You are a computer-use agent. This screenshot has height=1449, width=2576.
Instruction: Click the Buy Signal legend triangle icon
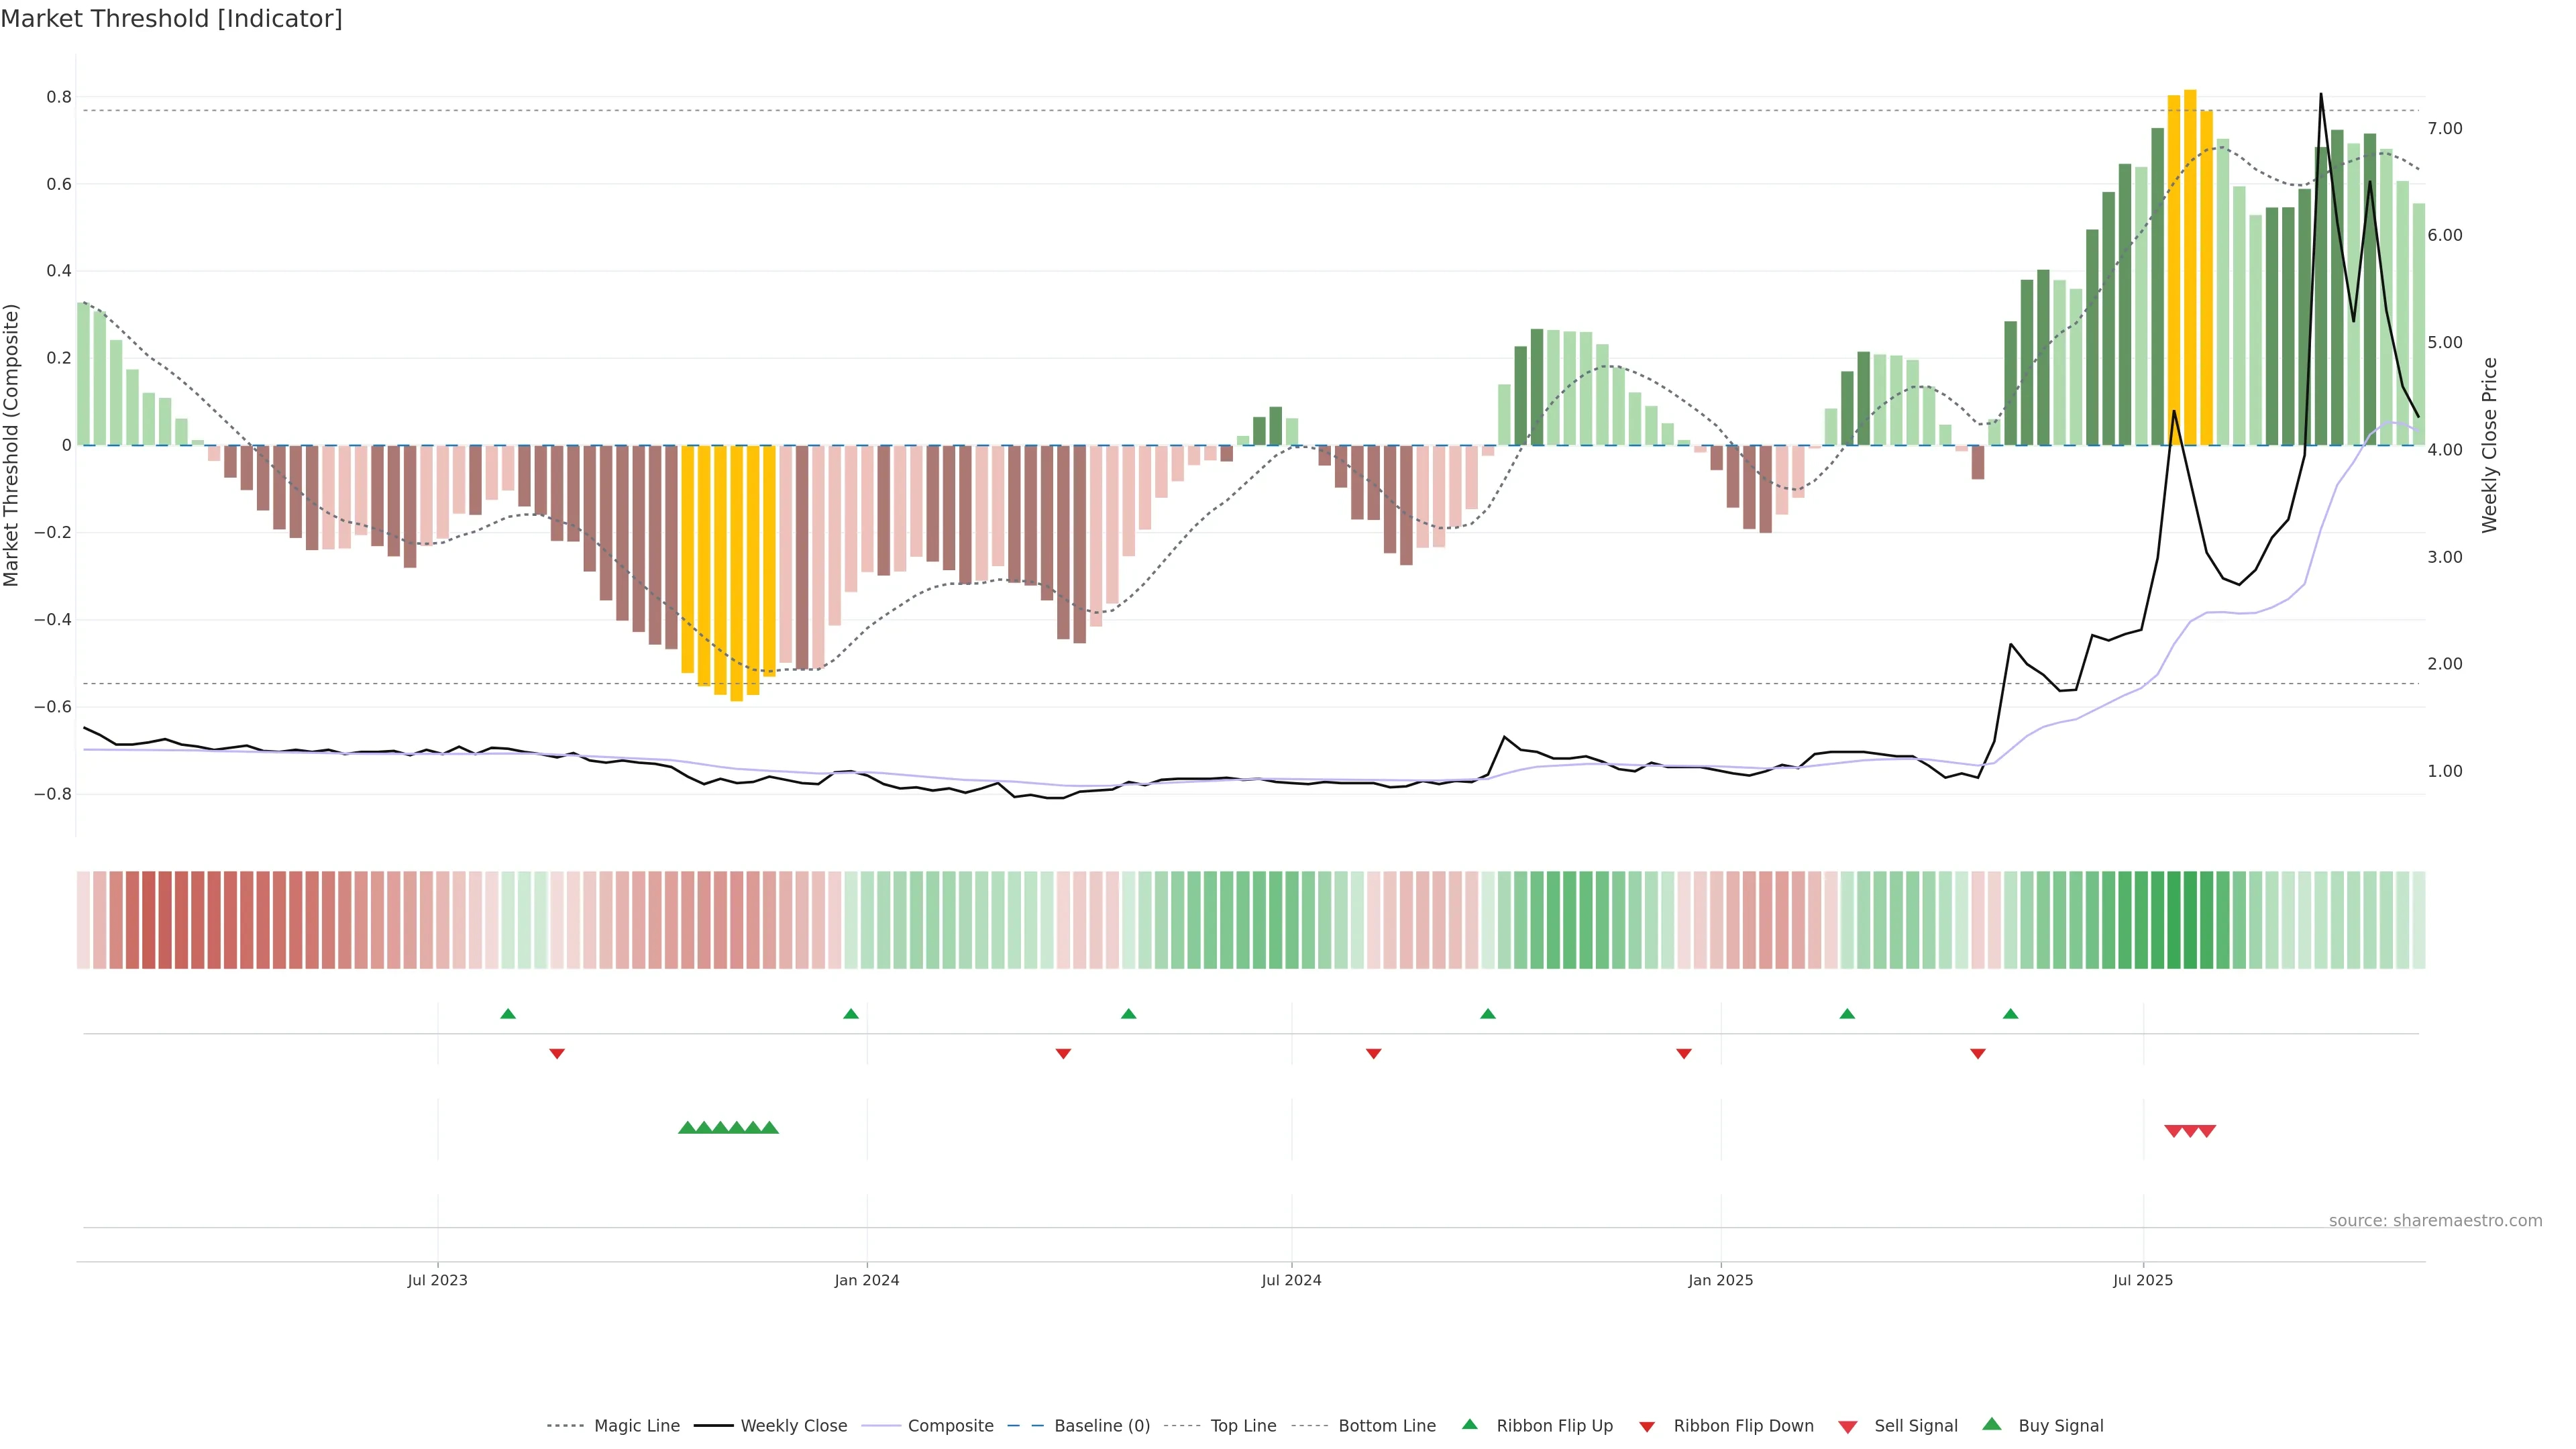pyautogui.click(x=1991, y=1424)
